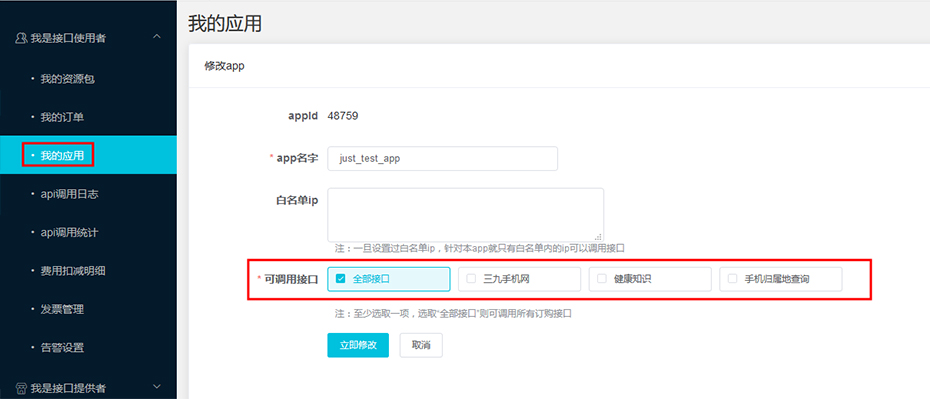Click the 白名单ip field label
The height and width of the screenshot is (399, 930).
pyautogui.click(x=297, y=200)
